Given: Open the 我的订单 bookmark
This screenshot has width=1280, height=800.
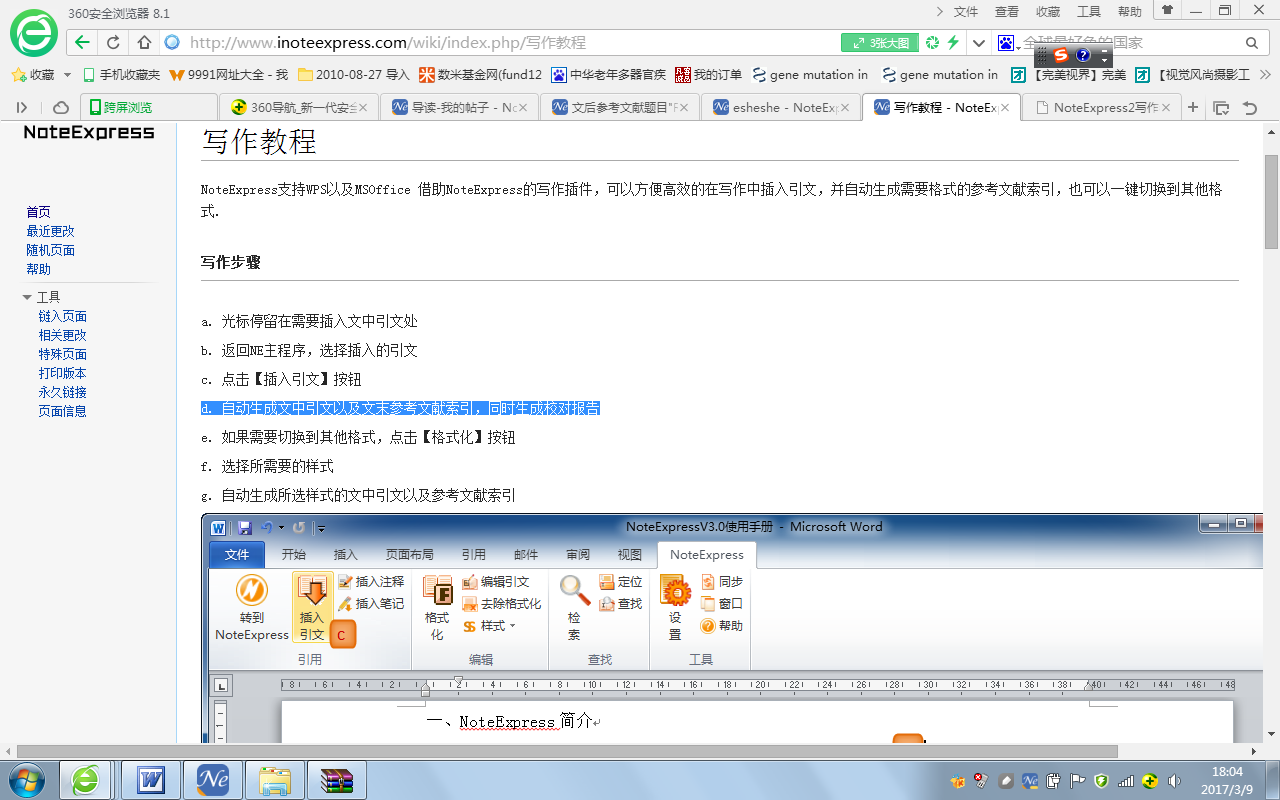Looking at the screenshot, I should (x=709, y=74).
